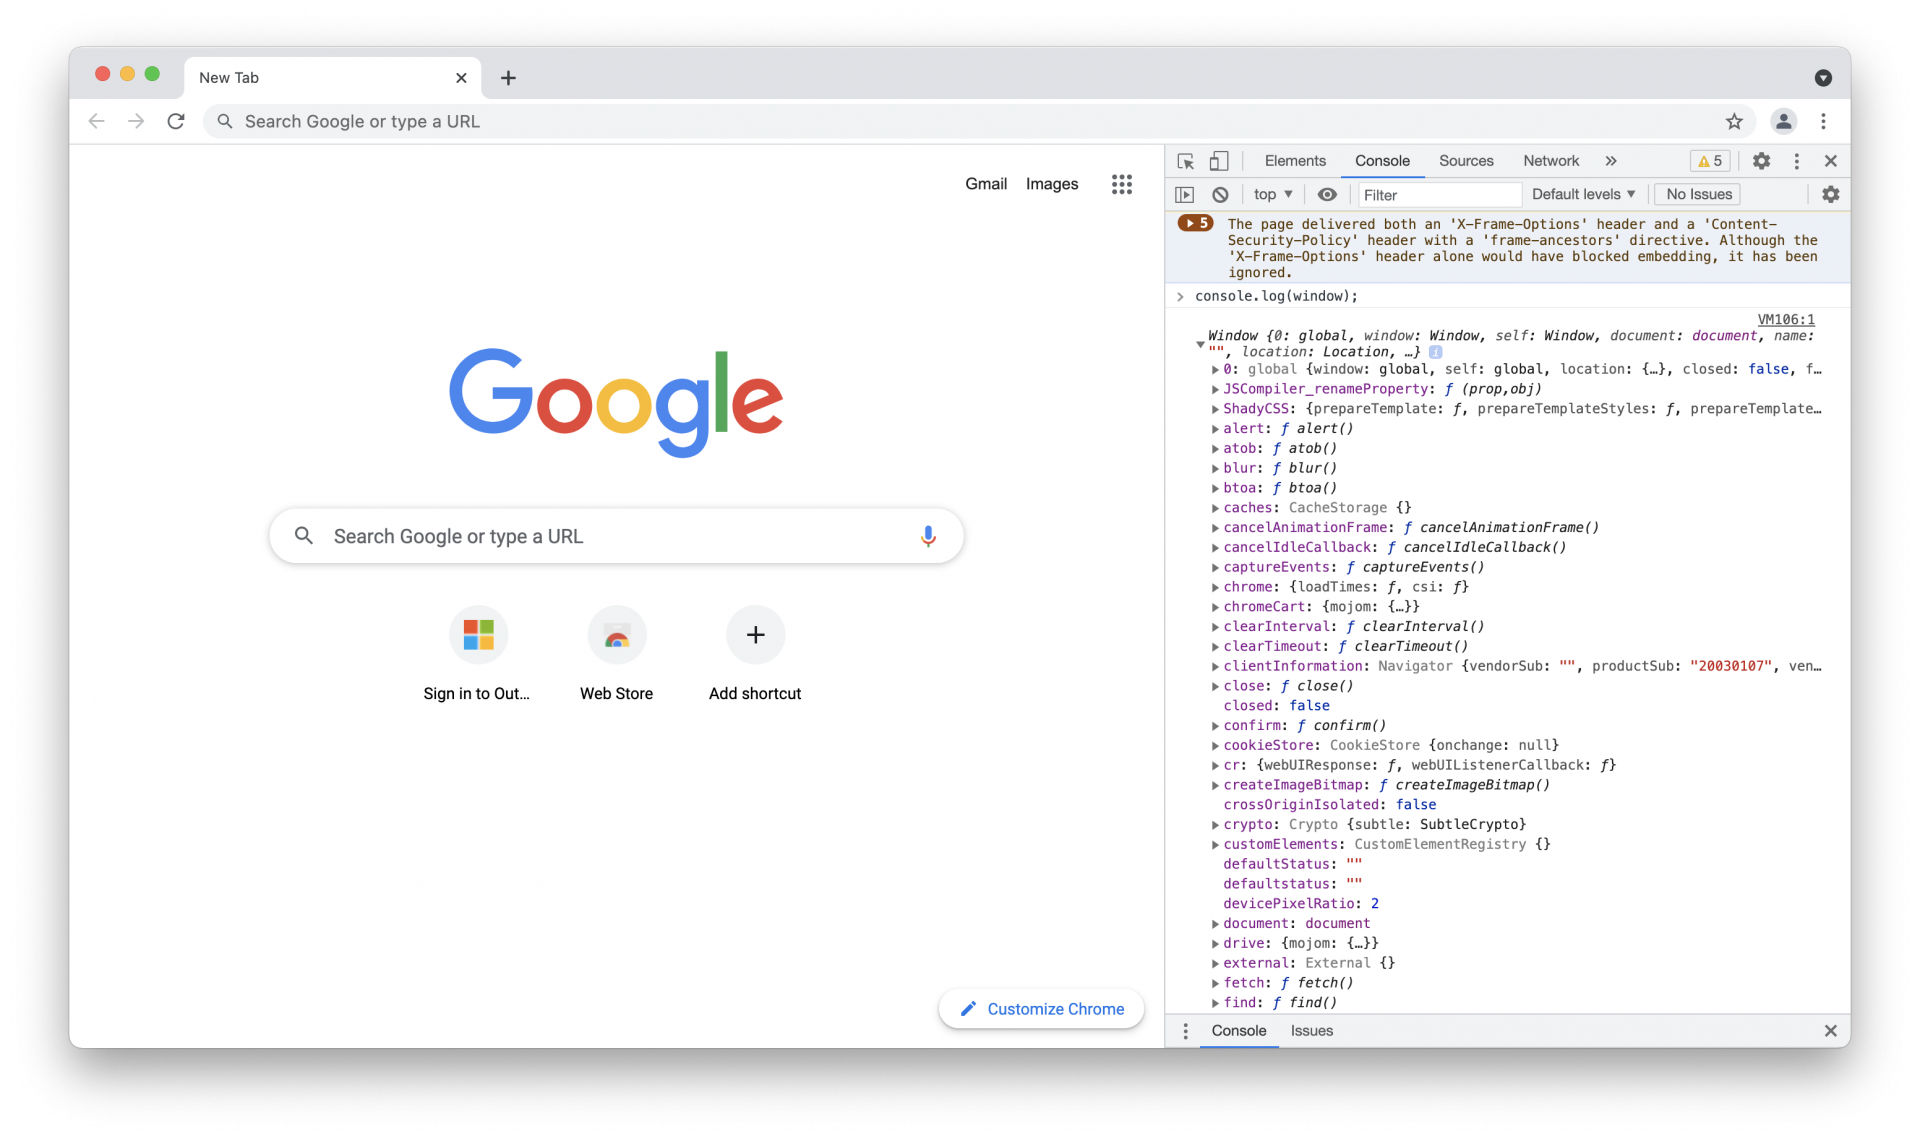
Task: Open the browser profile avatar
Action: [1784, 121]
